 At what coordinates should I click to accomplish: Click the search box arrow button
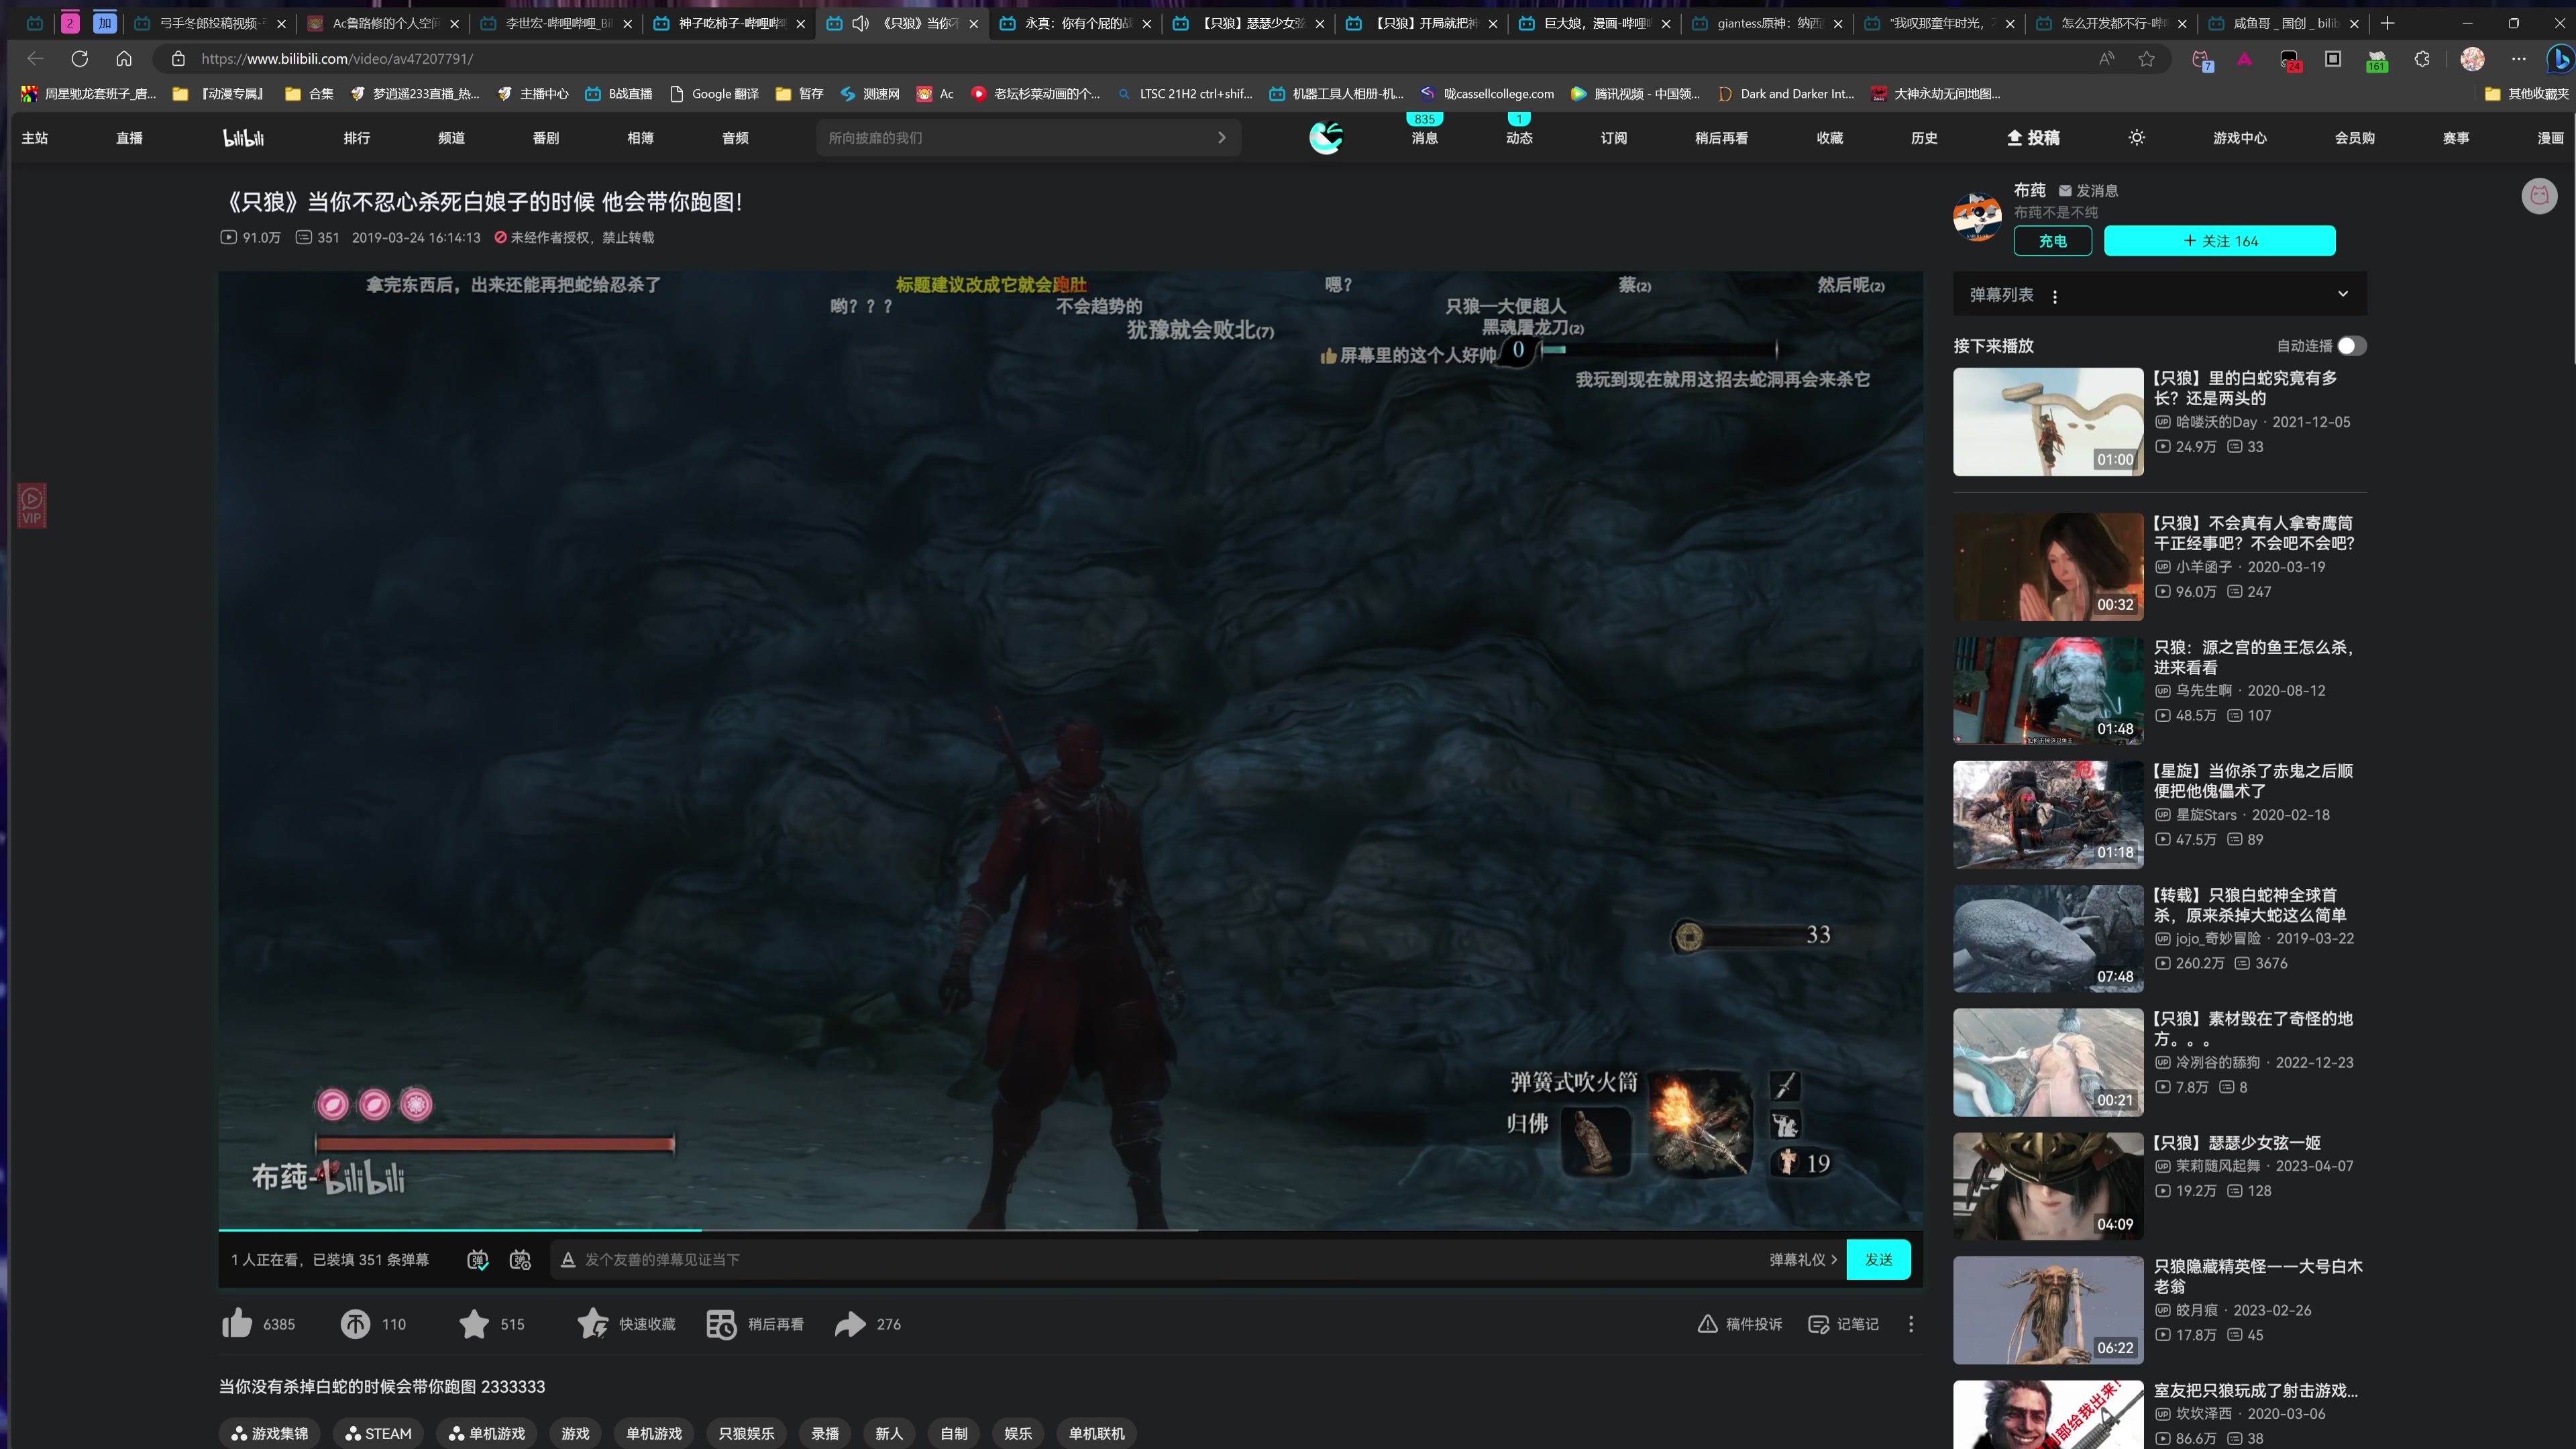1221,138
